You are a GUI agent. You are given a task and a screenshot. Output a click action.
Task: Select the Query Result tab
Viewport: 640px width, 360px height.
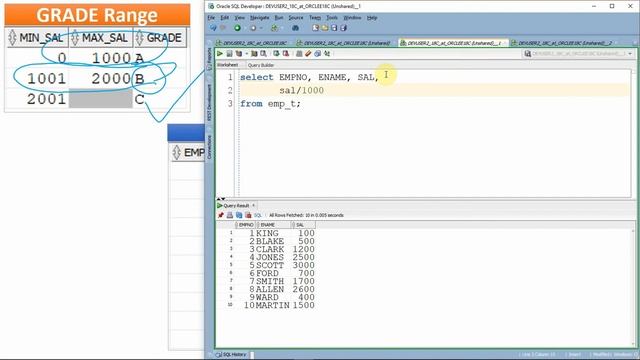(236, 206)
